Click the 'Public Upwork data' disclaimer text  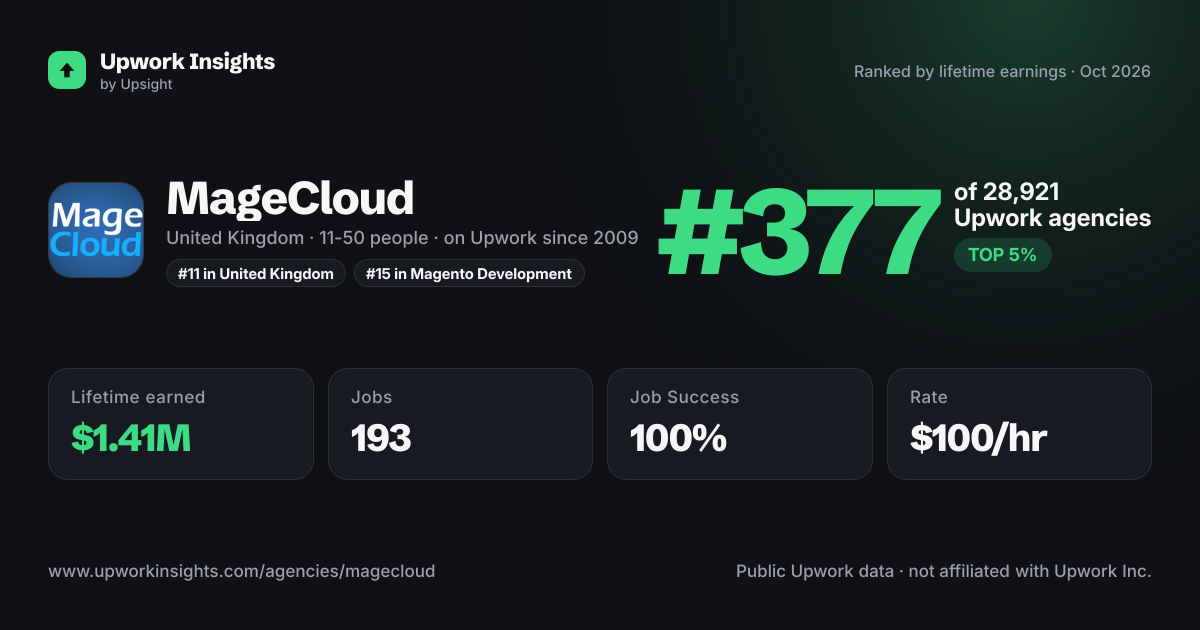coord(944,572)
